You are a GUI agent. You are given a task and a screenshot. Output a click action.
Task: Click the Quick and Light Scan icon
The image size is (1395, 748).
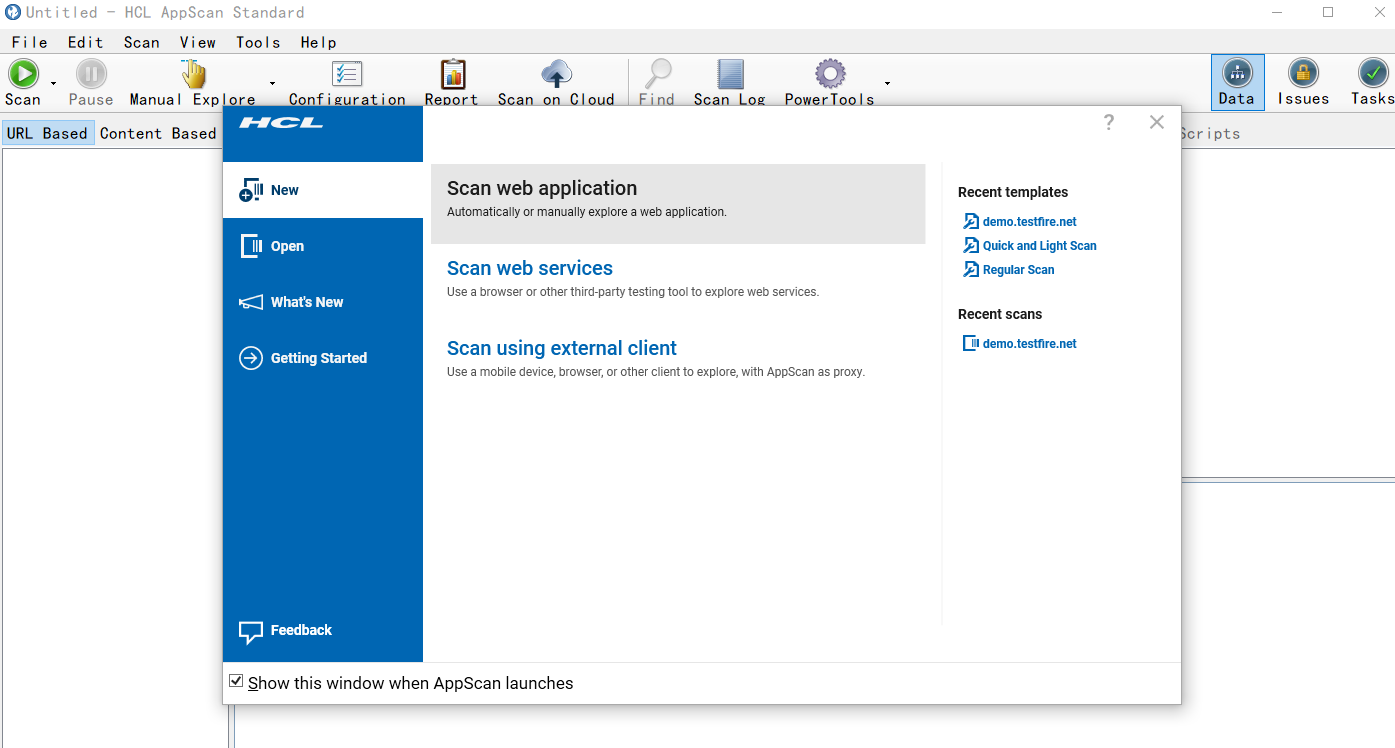971,246
